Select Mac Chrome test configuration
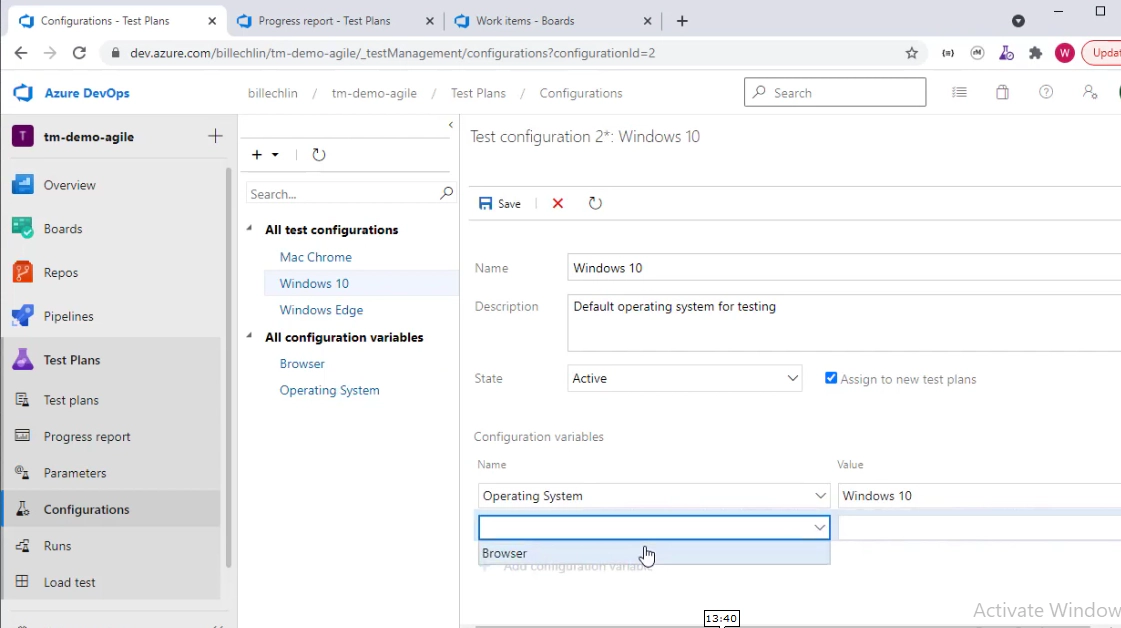This screenshot has height=628, width=1121. pos(315,257)
